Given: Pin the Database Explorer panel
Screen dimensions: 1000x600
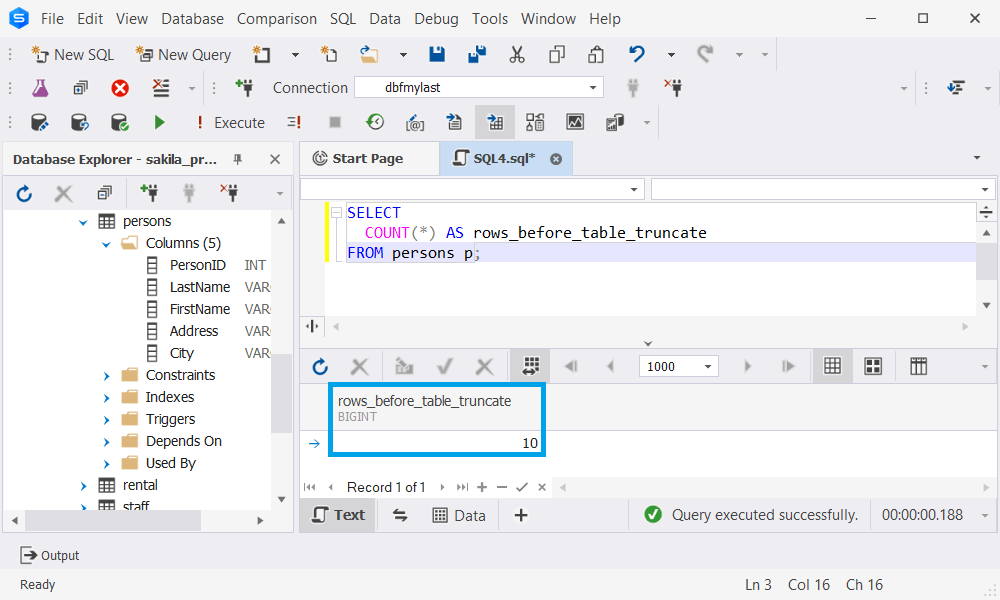Looking at the screenshot, I should 238,158.
